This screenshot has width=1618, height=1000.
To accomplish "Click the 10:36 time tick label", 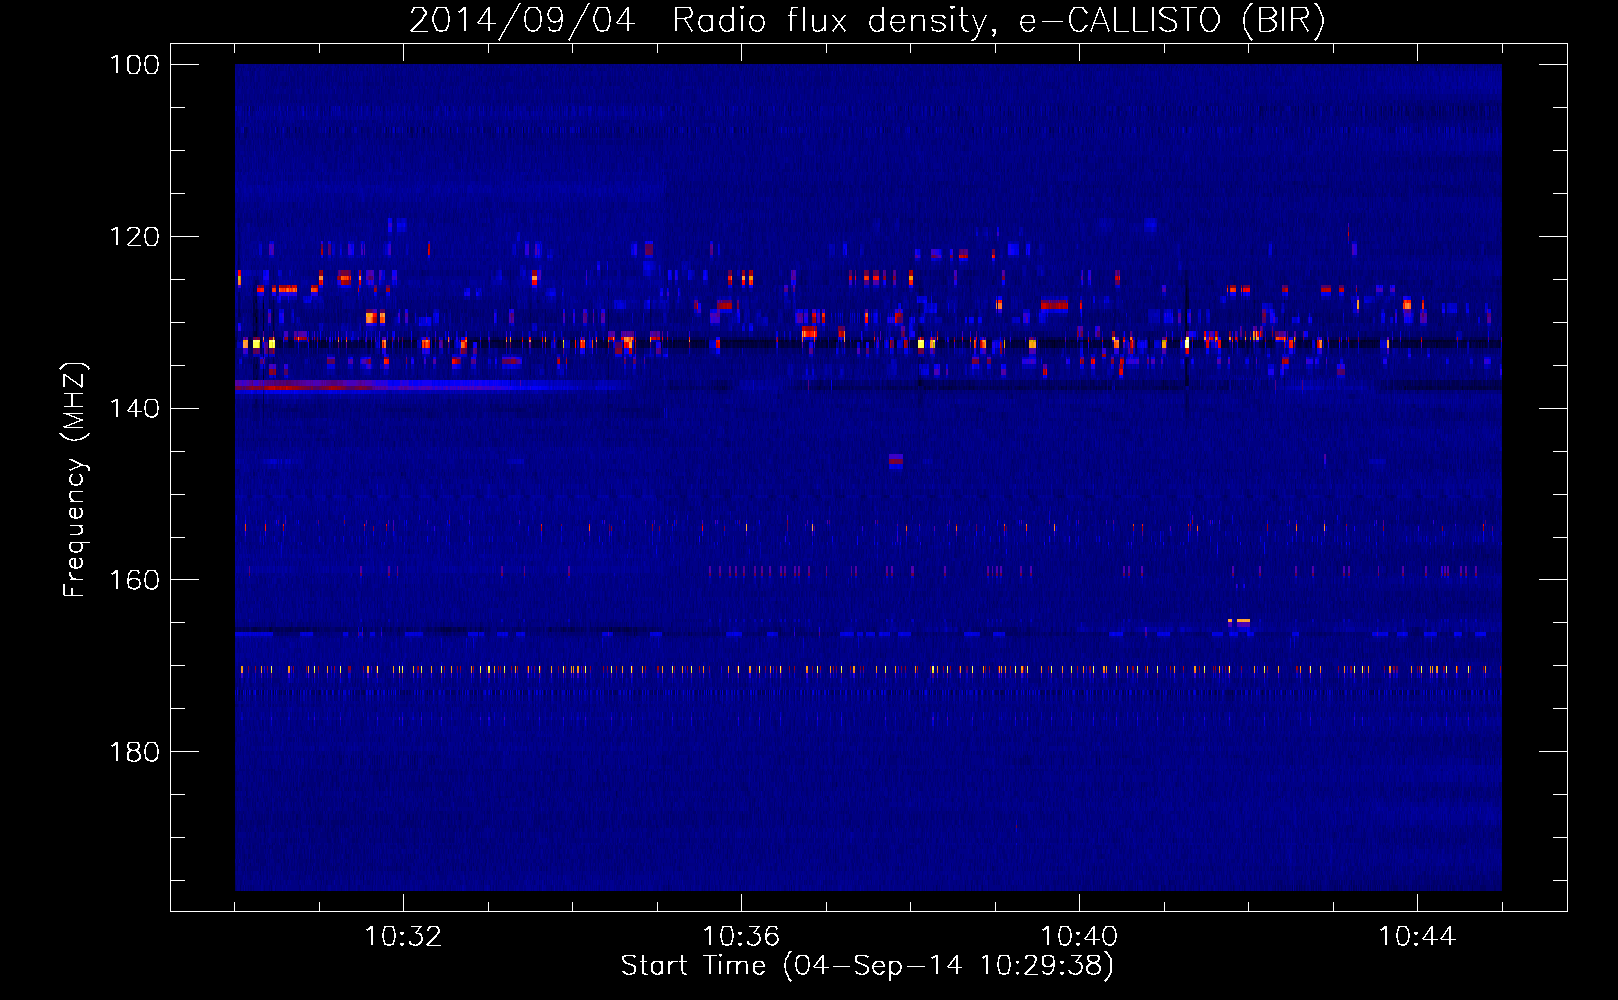I will coord(741,937).
